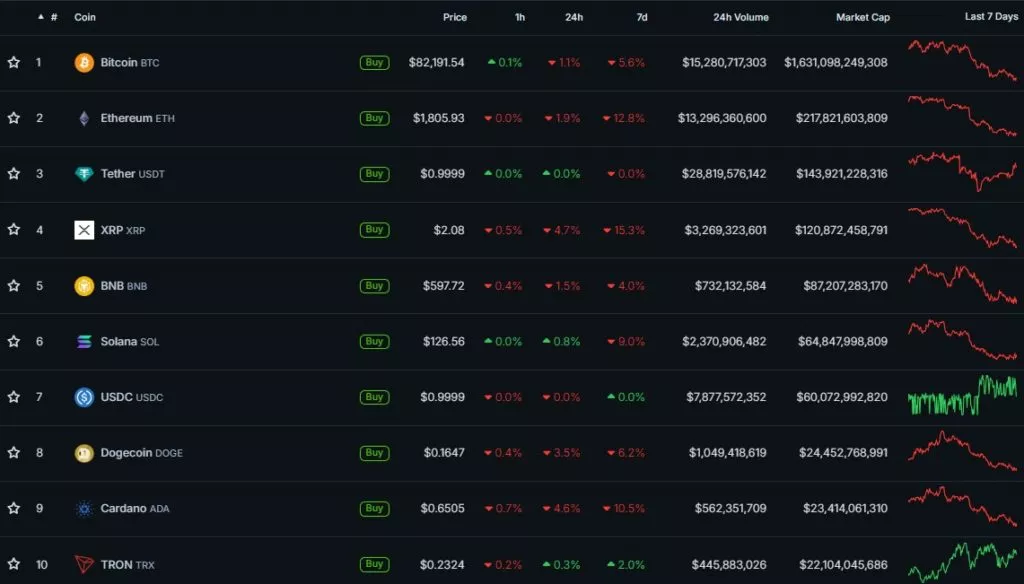Click the Tether USDT logo icon
1024x584 pixels.
pyautogui.click(x=84, y=174)
